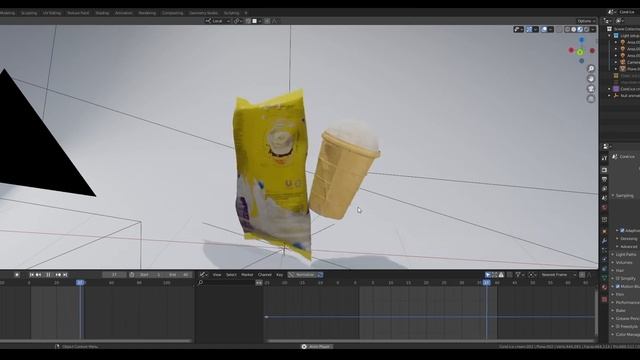Switch to material preview shading

point(580,29)
